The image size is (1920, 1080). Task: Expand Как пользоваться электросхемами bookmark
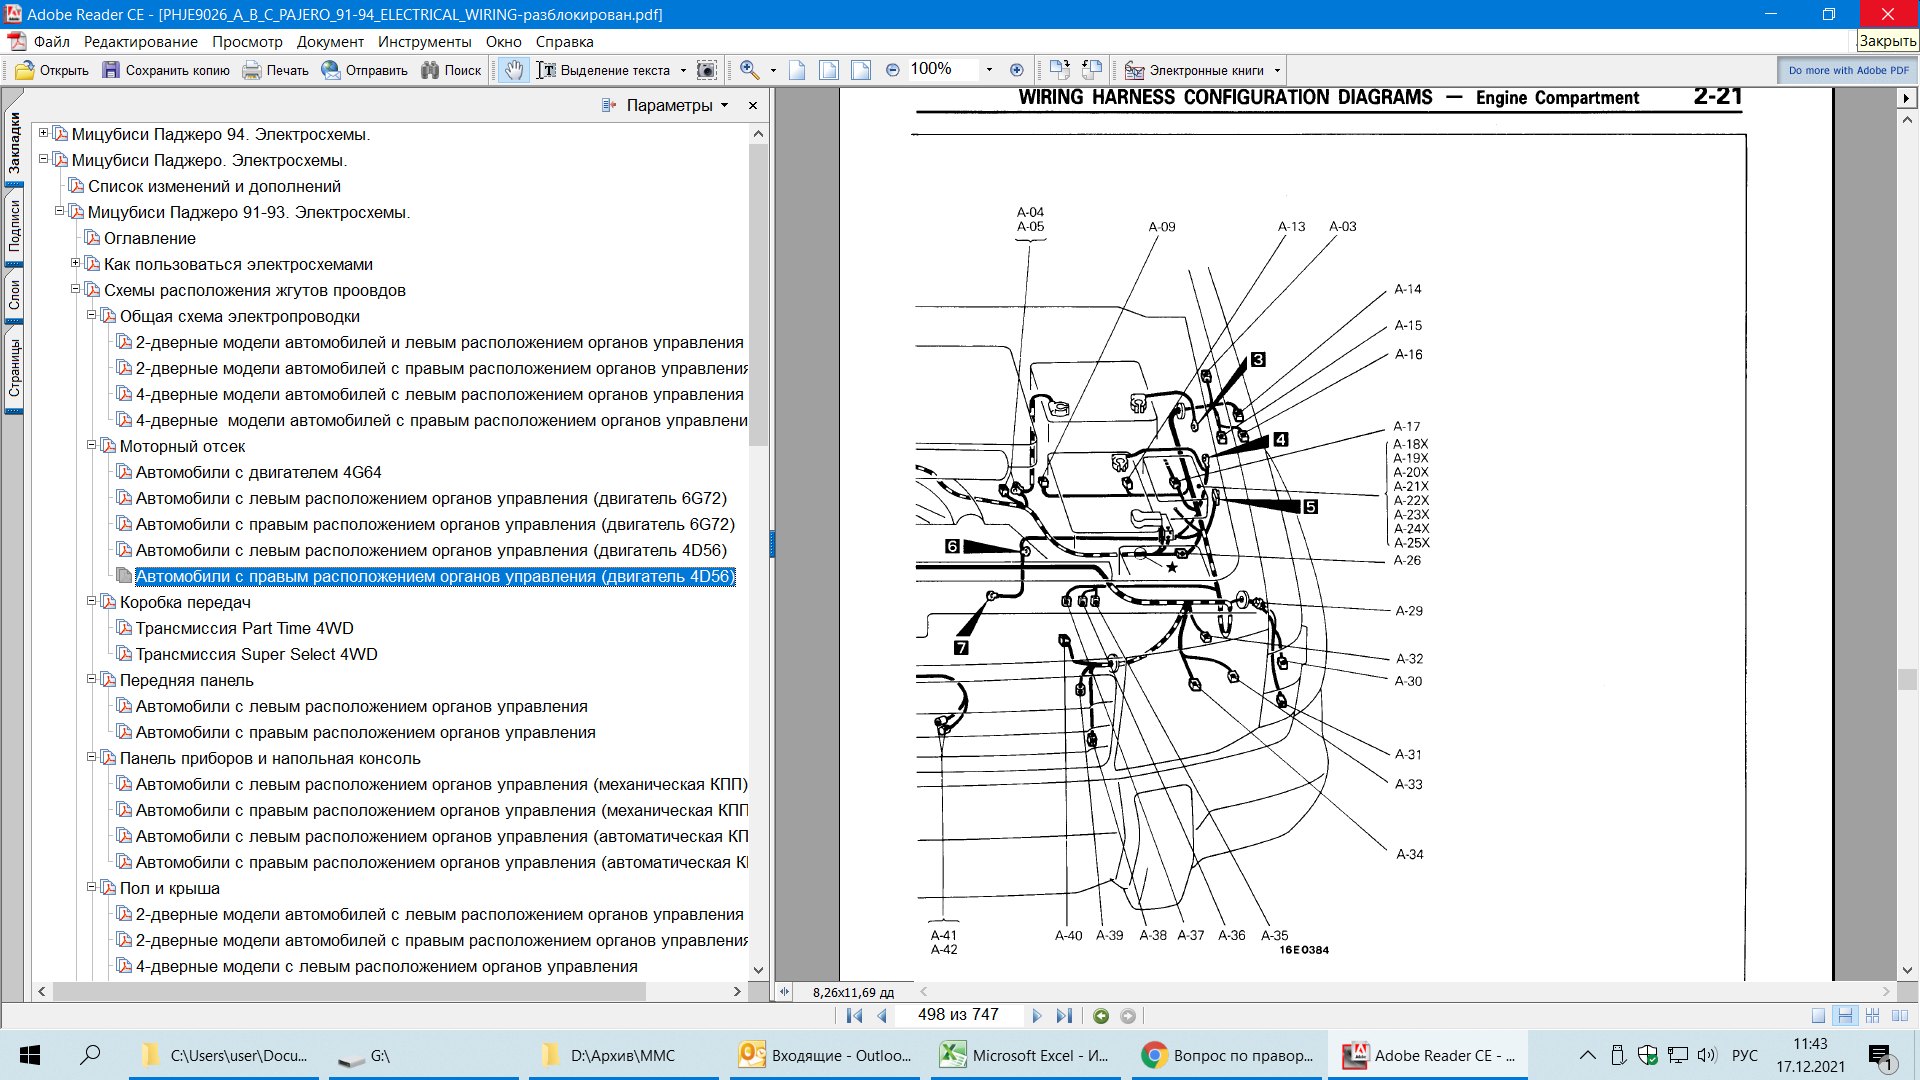pos(76,264)
